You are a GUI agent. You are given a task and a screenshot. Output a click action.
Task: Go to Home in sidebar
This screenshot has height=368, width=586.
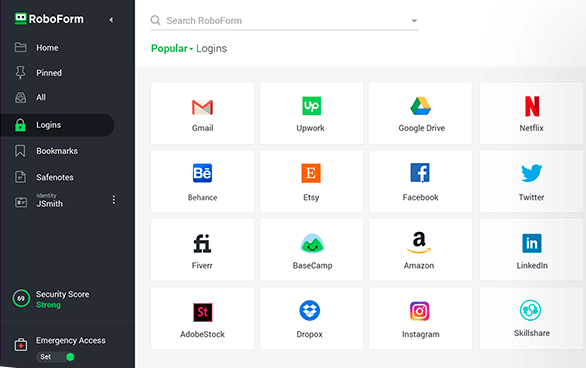point(47,48)
